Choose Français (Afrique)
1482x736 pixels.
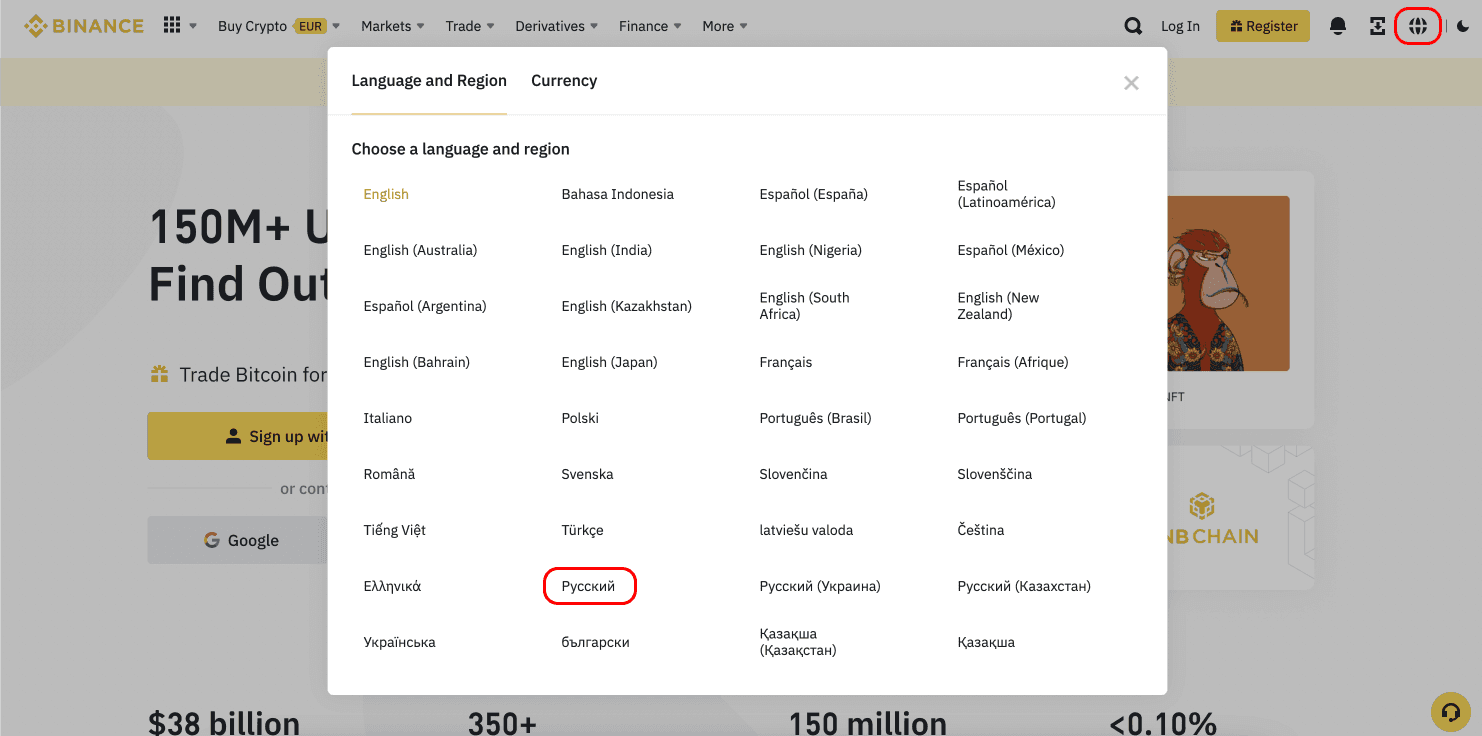1013,362
